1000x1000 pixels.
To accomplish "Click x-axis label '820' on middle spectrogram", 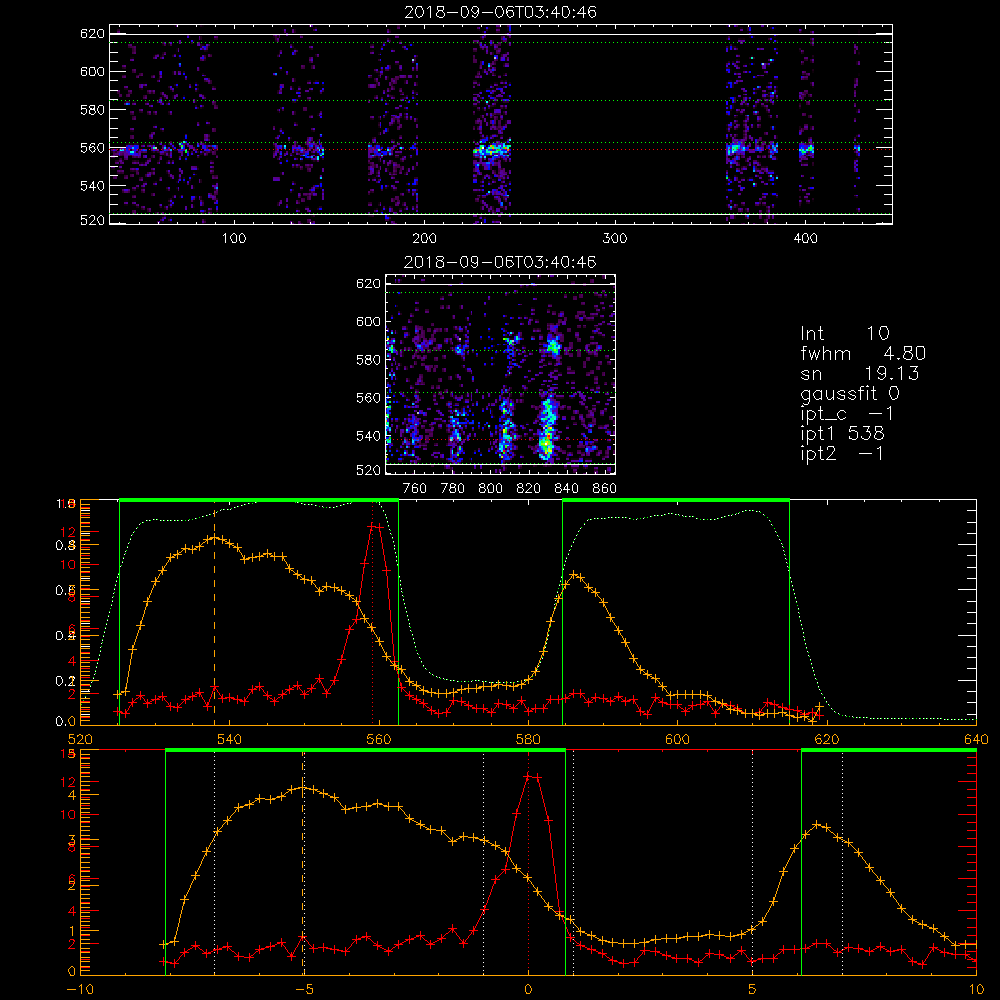I will coord(529,489).
